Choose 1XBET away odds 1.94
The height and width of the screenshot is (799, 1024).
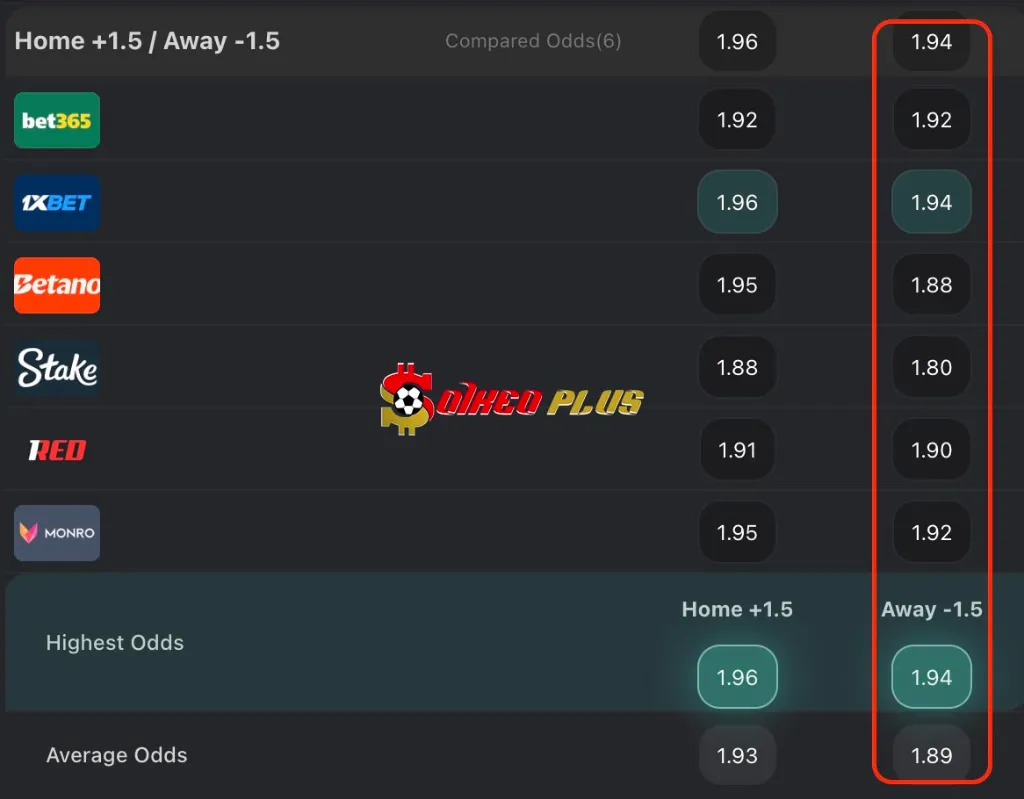click(931, 202)
